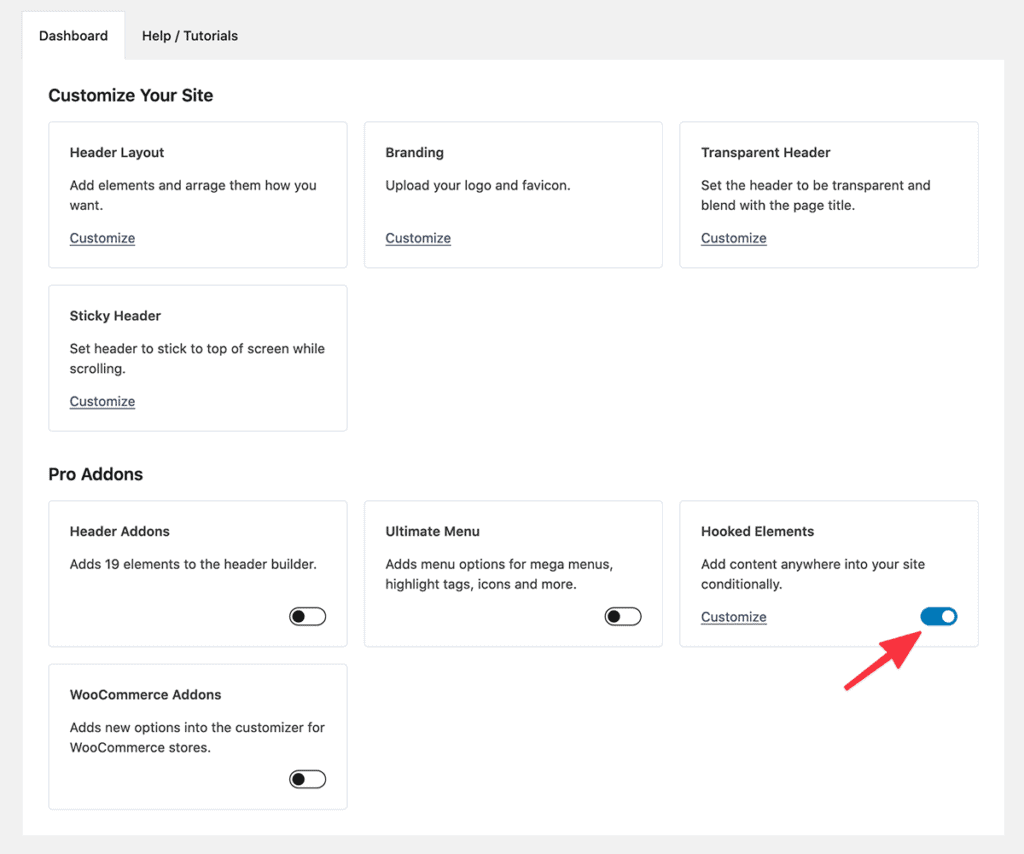Click the Sticky Header card

pyautogui.click(x=197, y=358)
